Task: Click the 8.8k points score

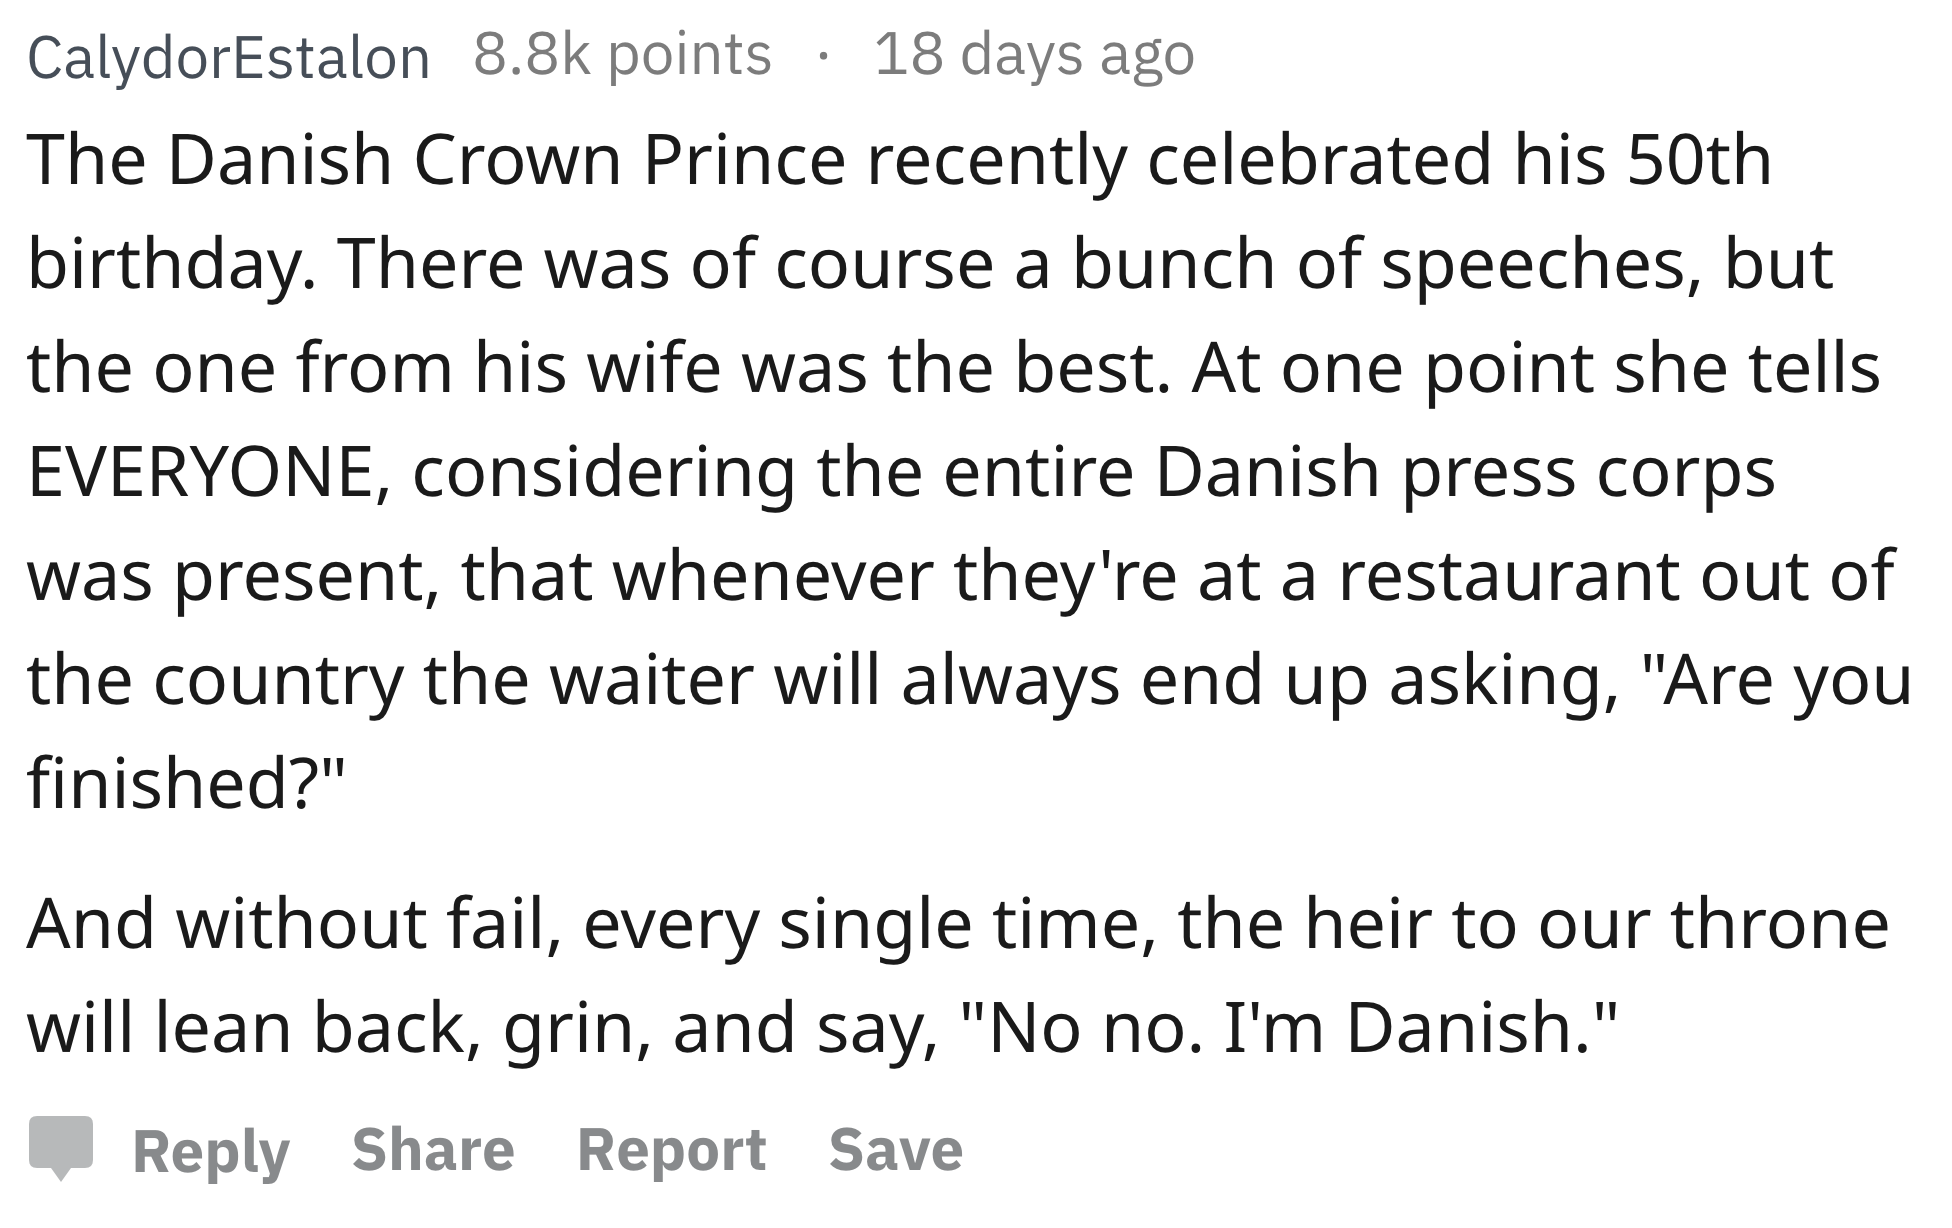Action: point(622,54)
